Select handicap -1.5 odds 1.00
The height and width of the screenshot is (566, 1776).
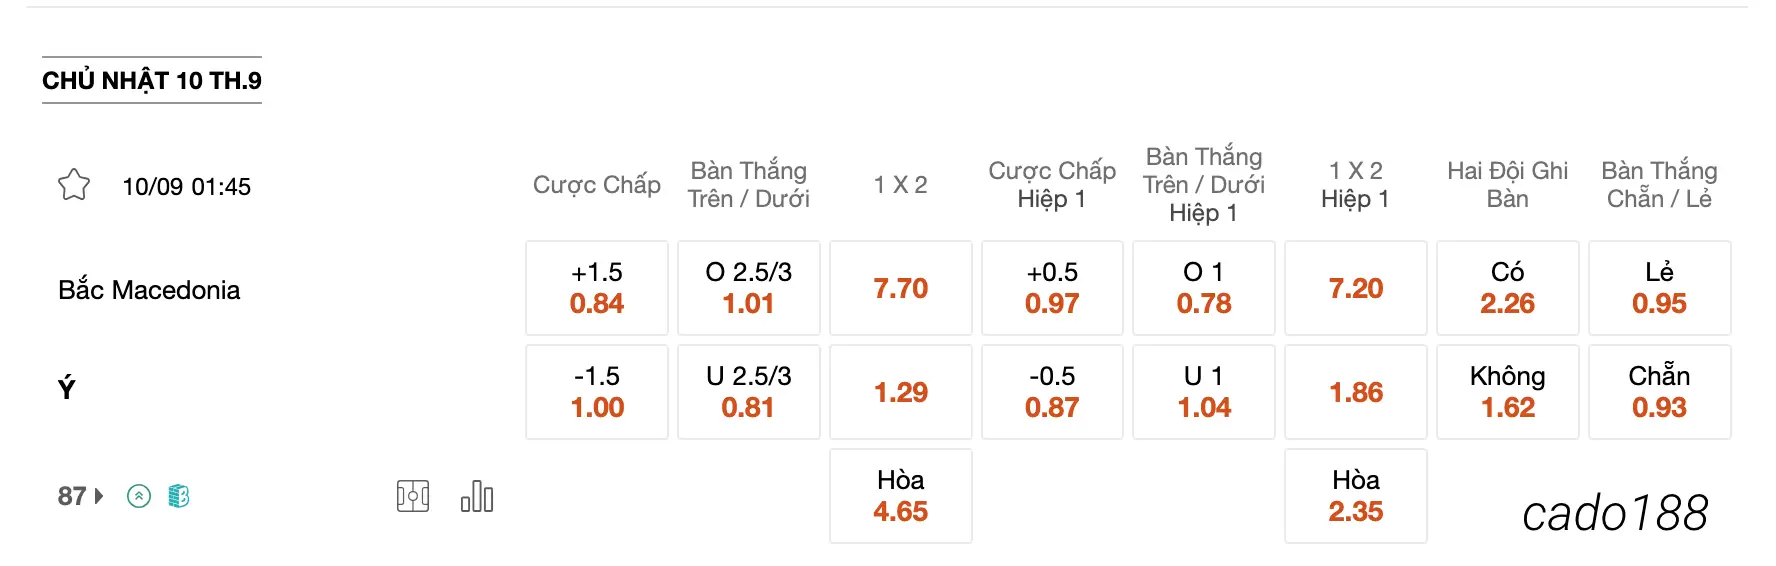pos(597,392)
